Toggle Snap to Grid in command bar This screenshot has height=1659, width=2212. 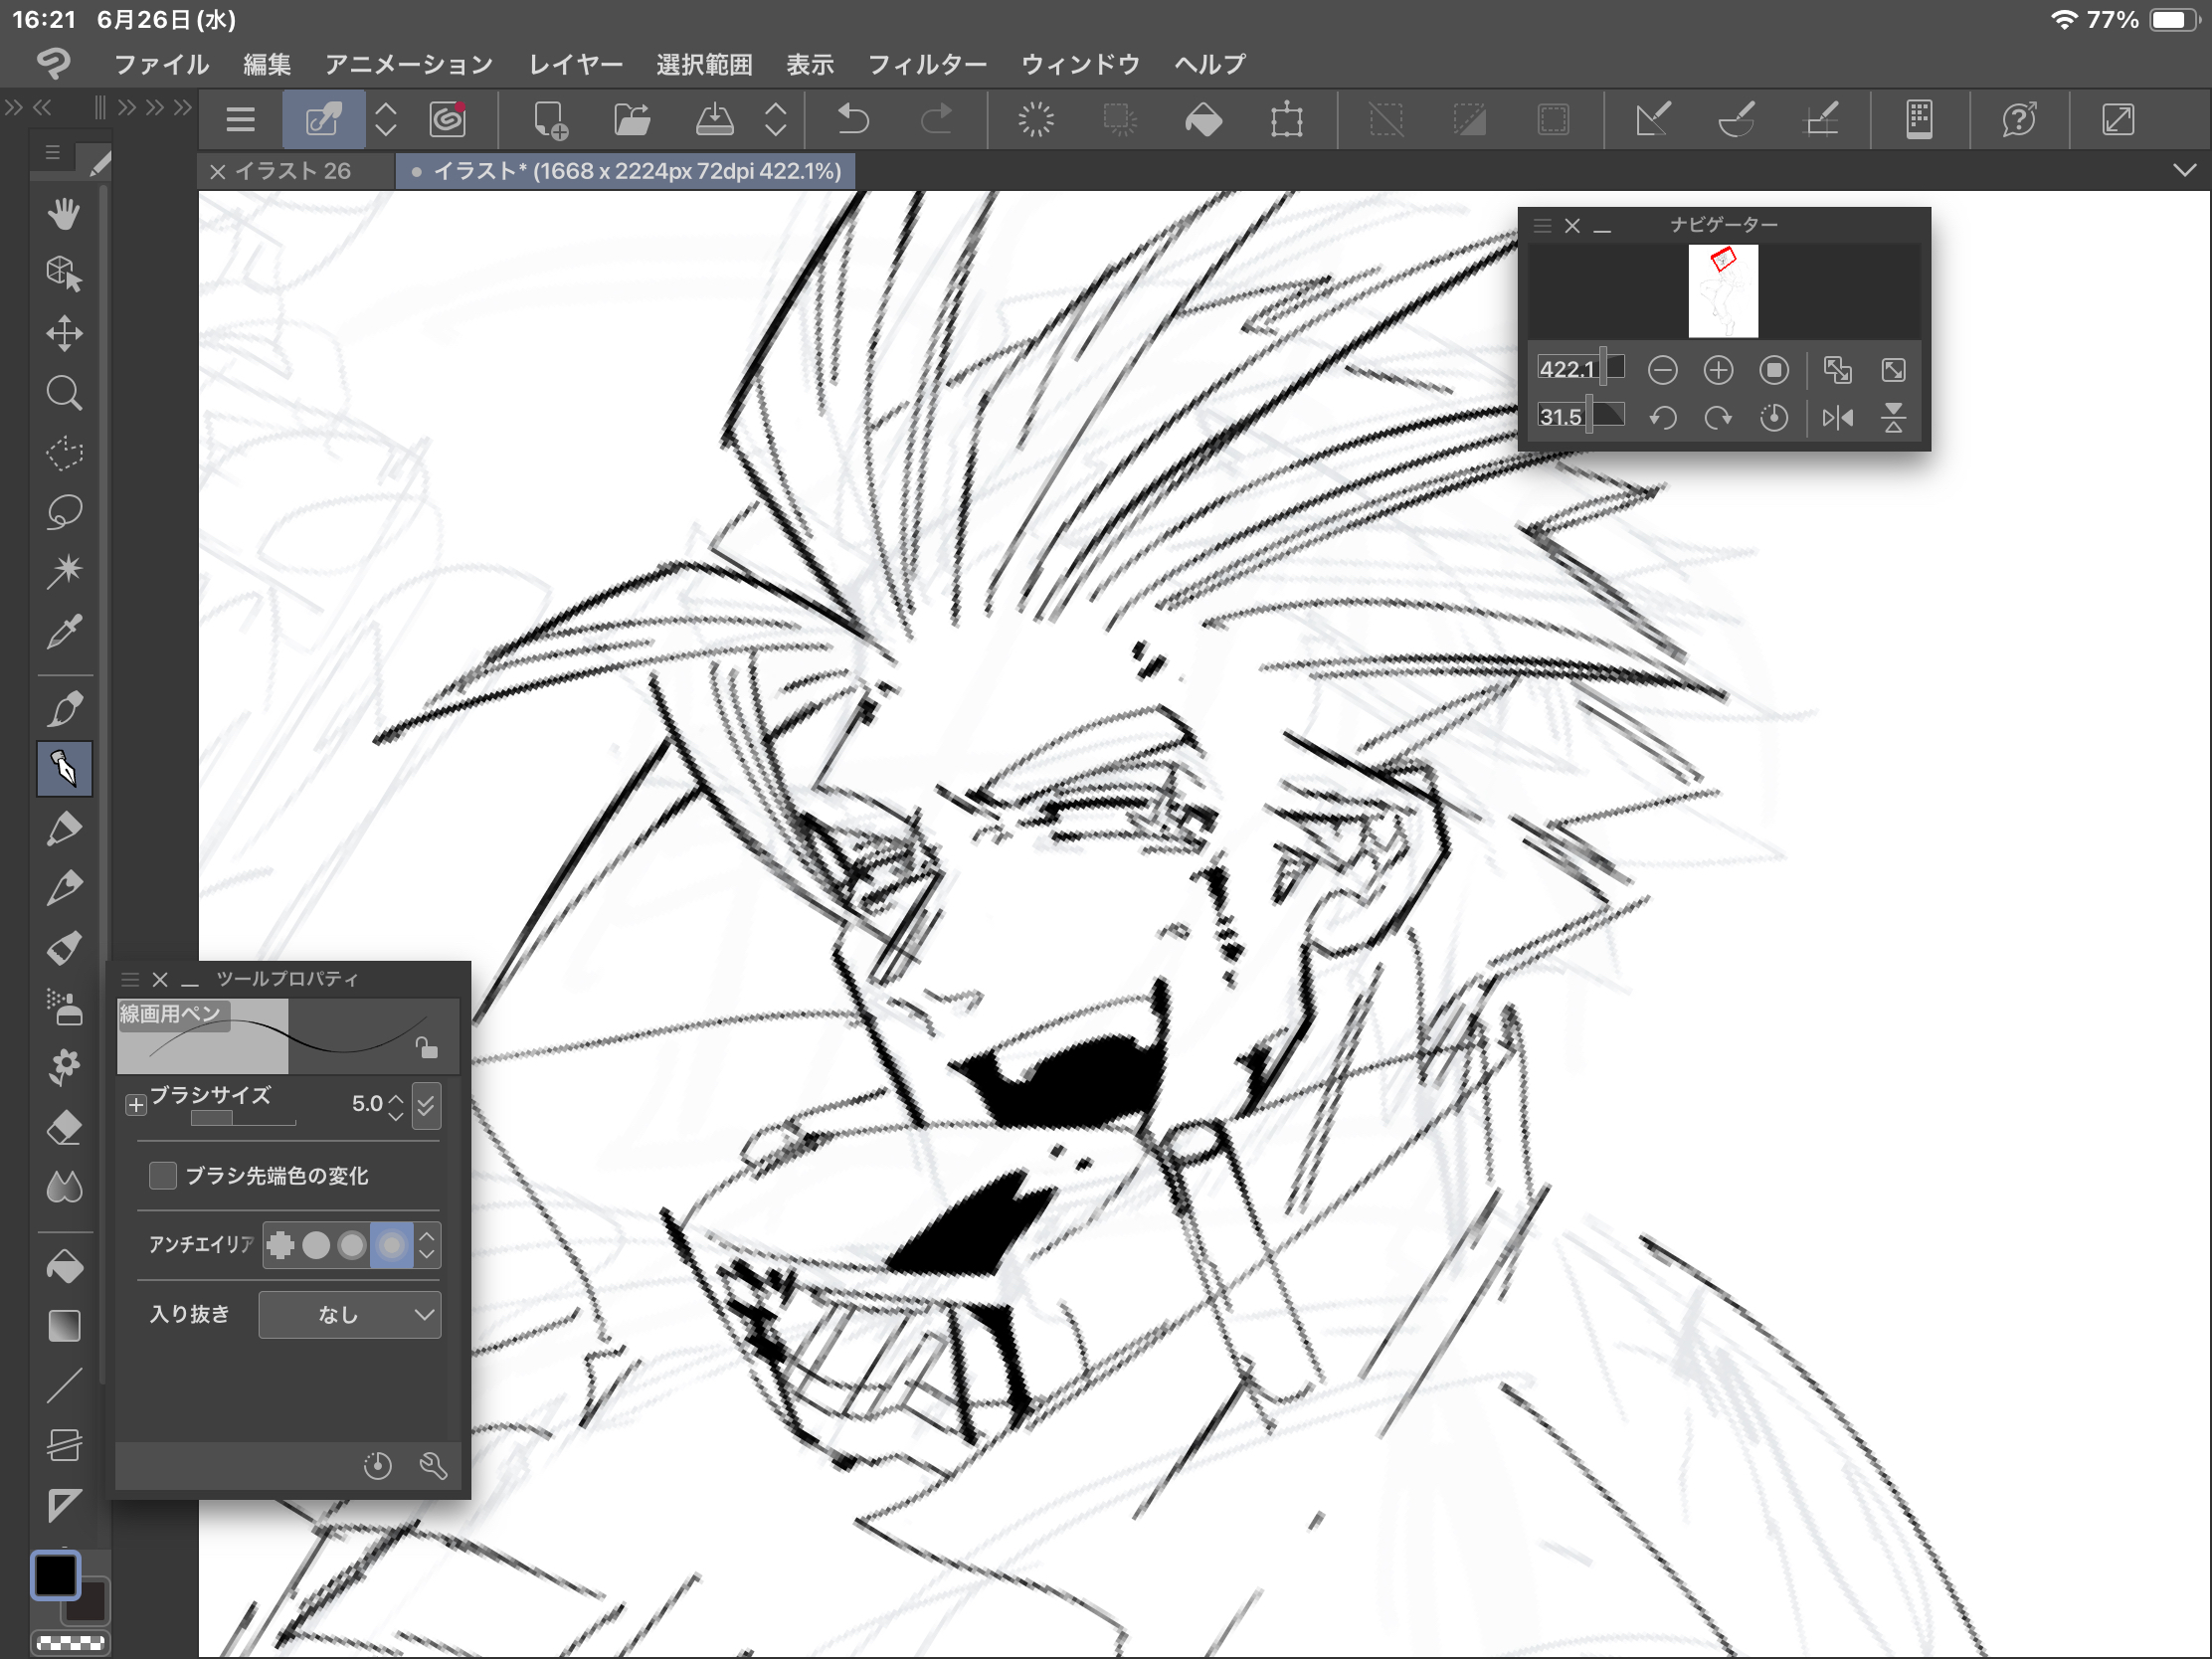[1820, 120]
